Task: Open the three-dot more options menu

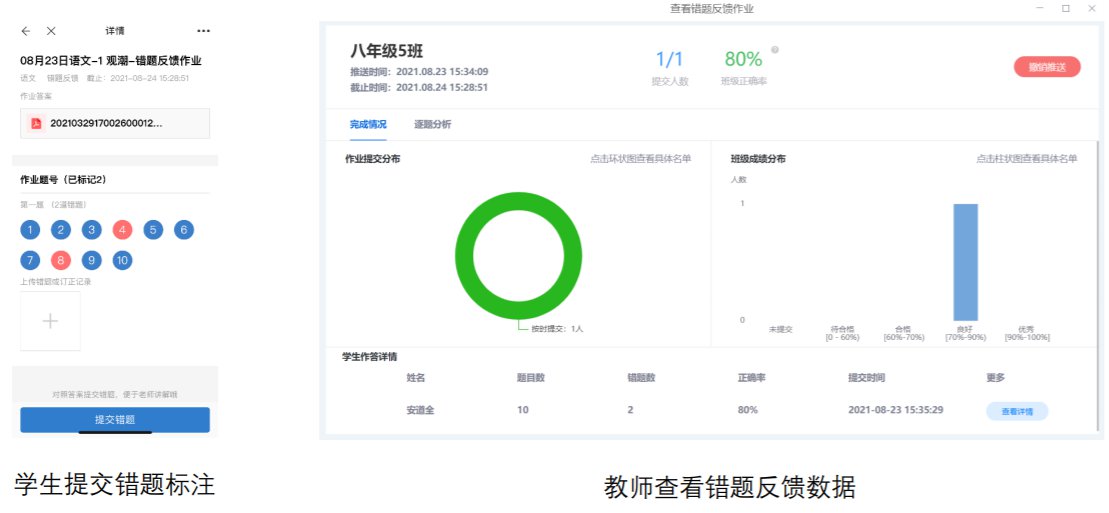Action: click(x=204, y=31)
